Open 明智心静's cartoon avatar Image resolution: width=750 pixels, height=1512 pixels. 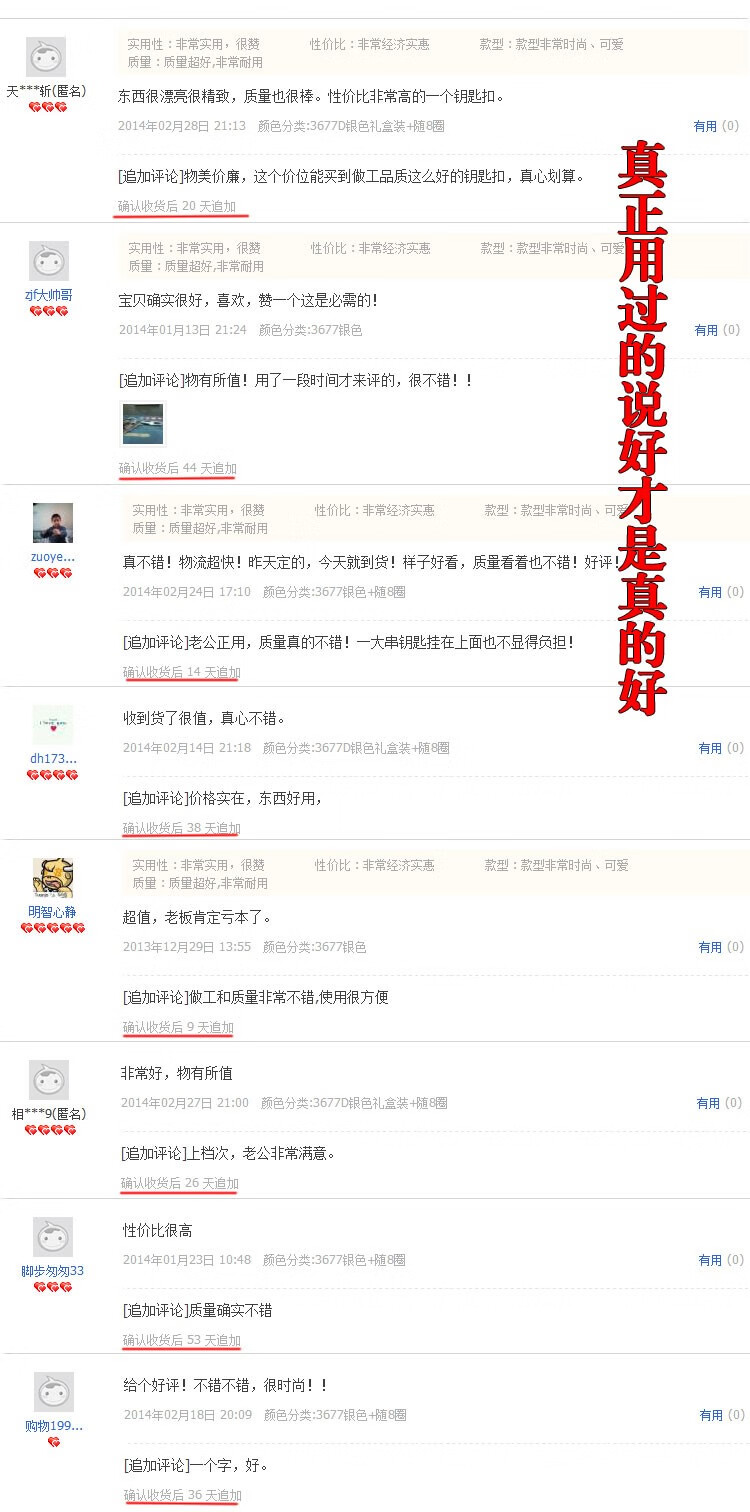coord(53,877)
